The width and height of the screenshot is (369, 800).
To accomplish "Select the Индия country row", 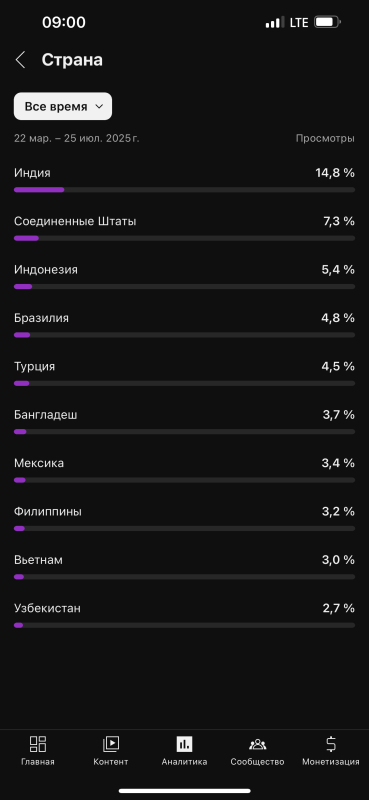I will pos(184,181).
